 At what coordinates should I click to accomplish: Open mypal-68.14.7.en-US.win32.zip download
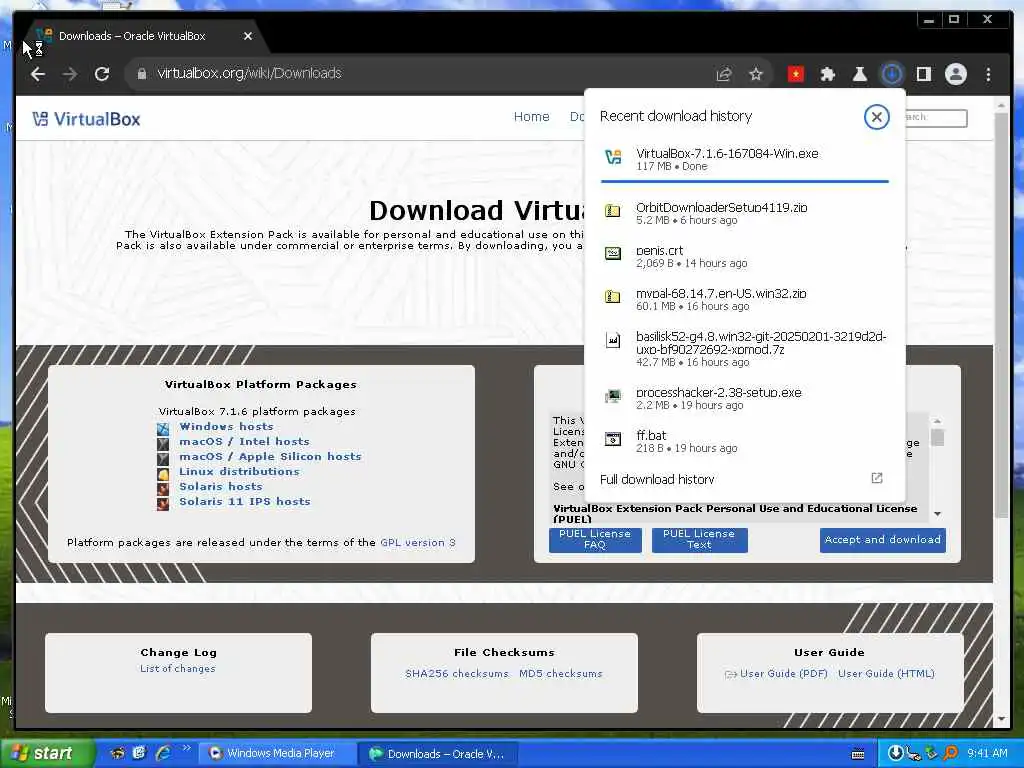[x=744, y=299]
